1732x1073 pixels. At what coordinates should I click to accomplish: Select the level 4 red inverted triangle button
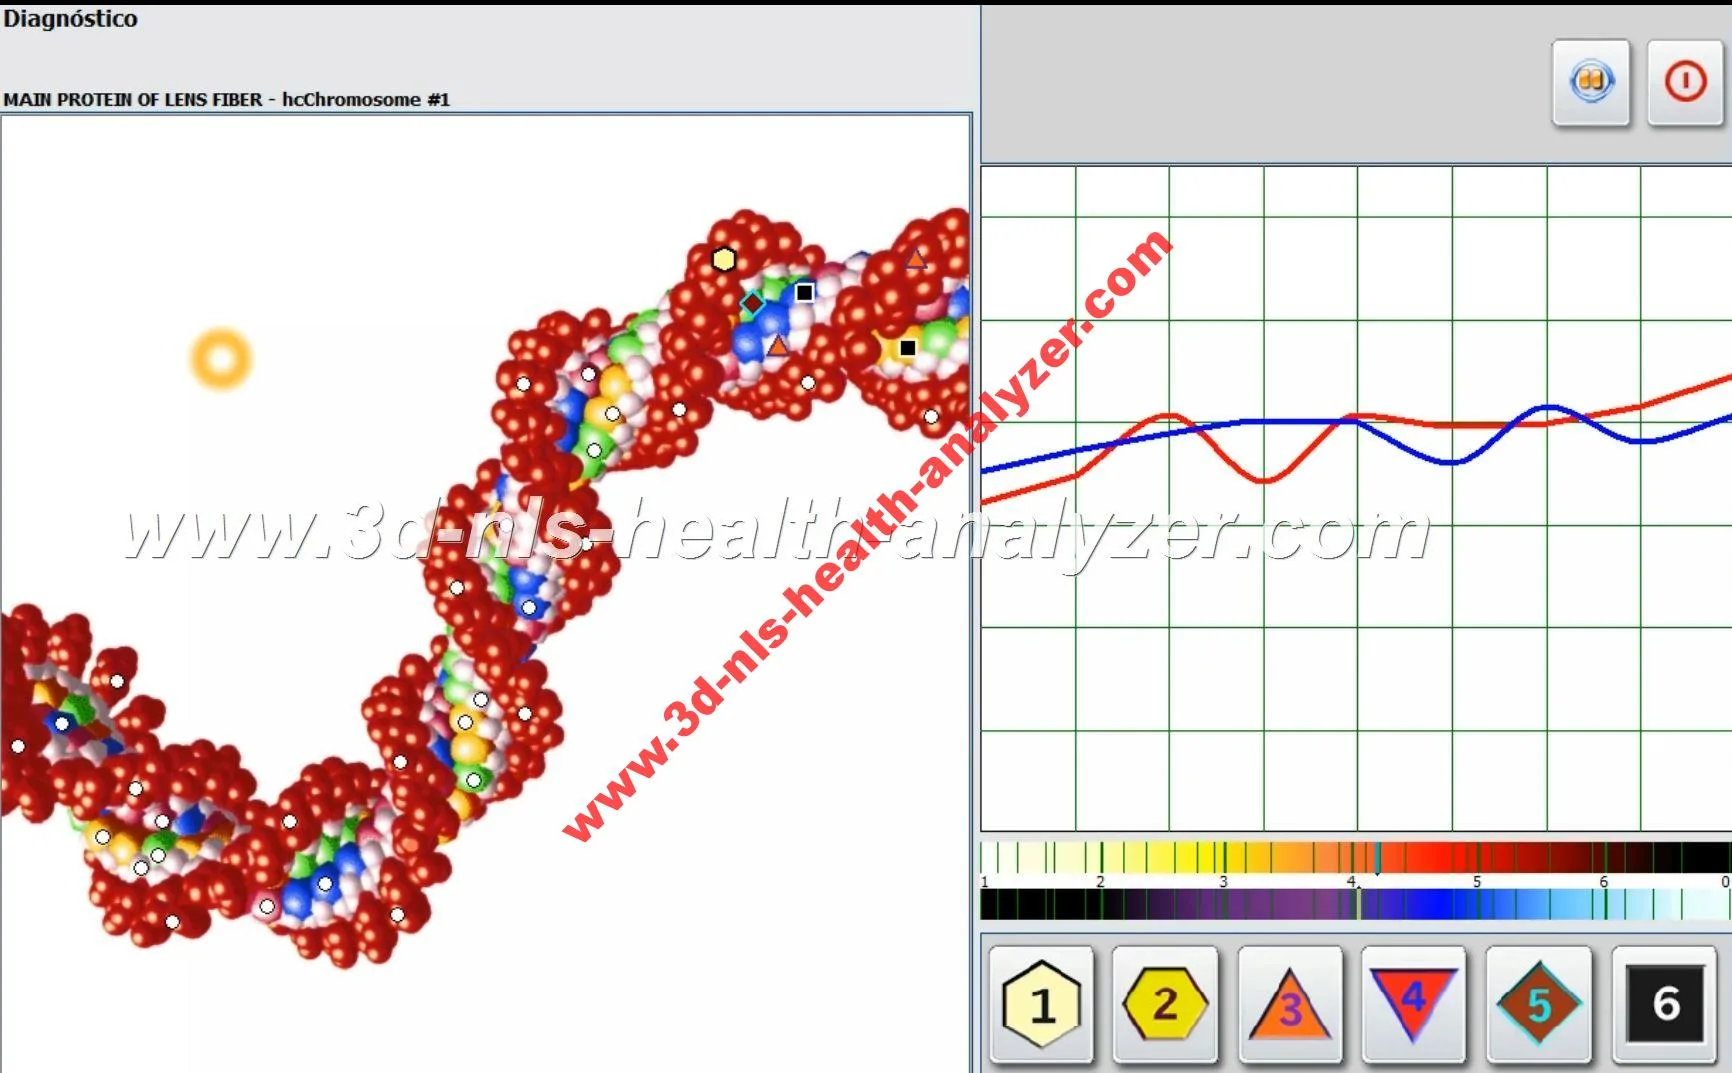1414,1003
